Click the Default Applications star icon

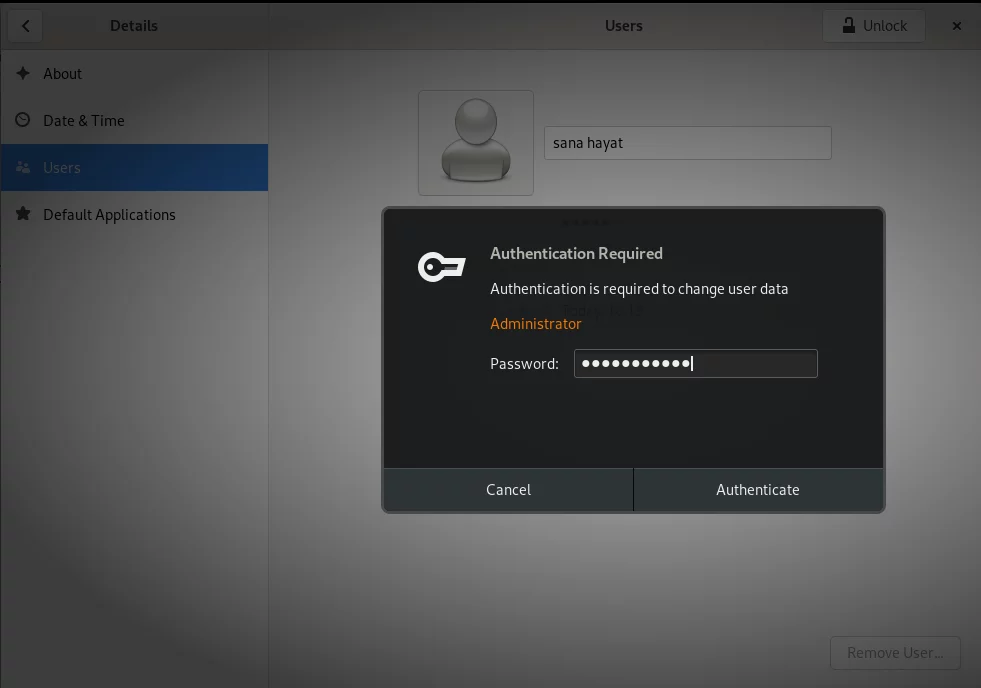(23, 214)
